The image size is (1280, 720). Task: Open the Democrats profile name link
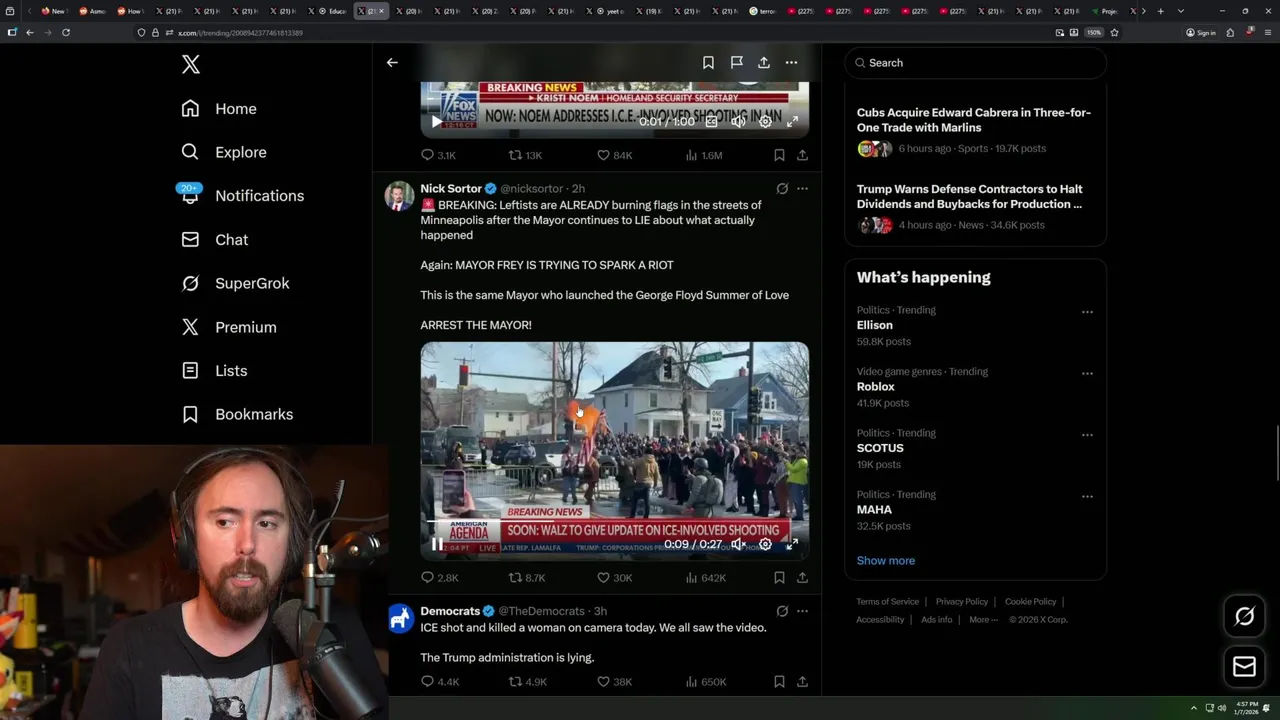coord(450,611)
